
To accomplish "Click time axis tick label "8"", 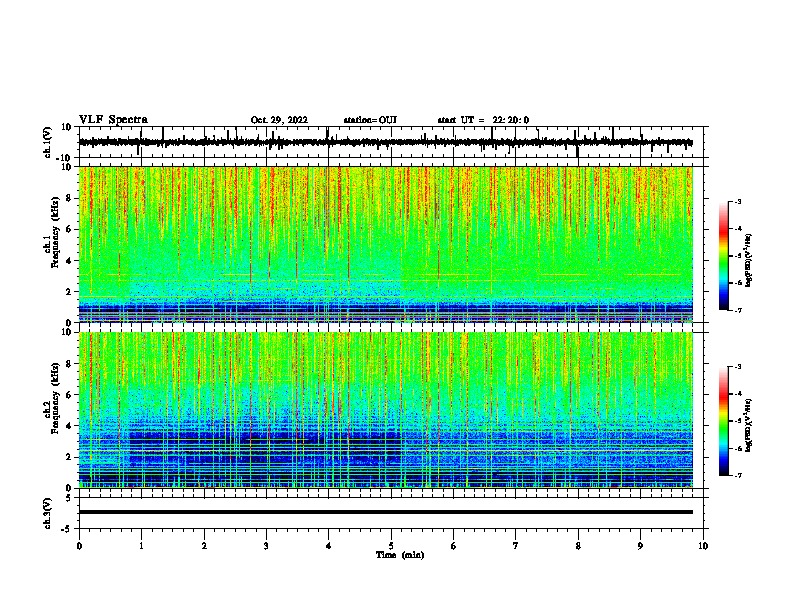I will 578,546.
